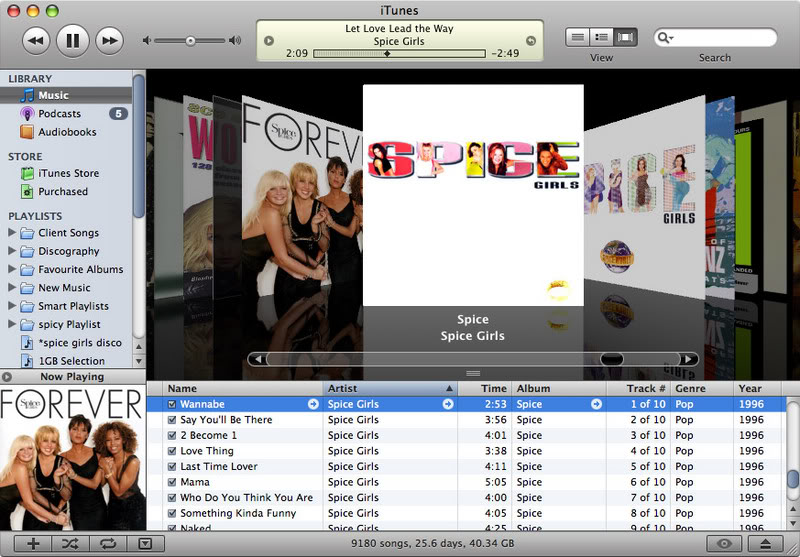
Task: Skip forward to the next track
Action: [x=110, y=40]
